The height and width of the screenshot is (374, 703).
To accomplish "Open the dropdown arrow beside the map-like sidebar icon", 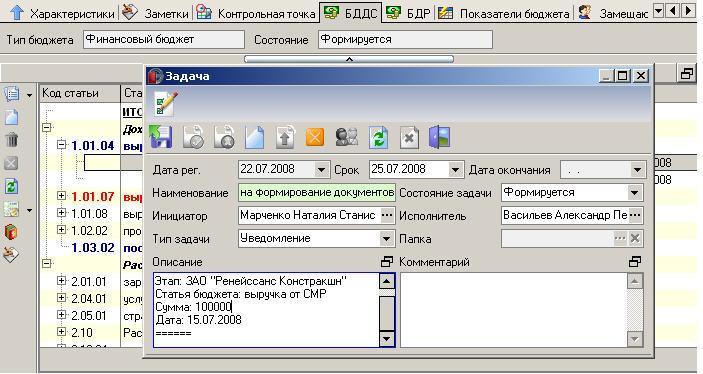I will tap(30, 210).
